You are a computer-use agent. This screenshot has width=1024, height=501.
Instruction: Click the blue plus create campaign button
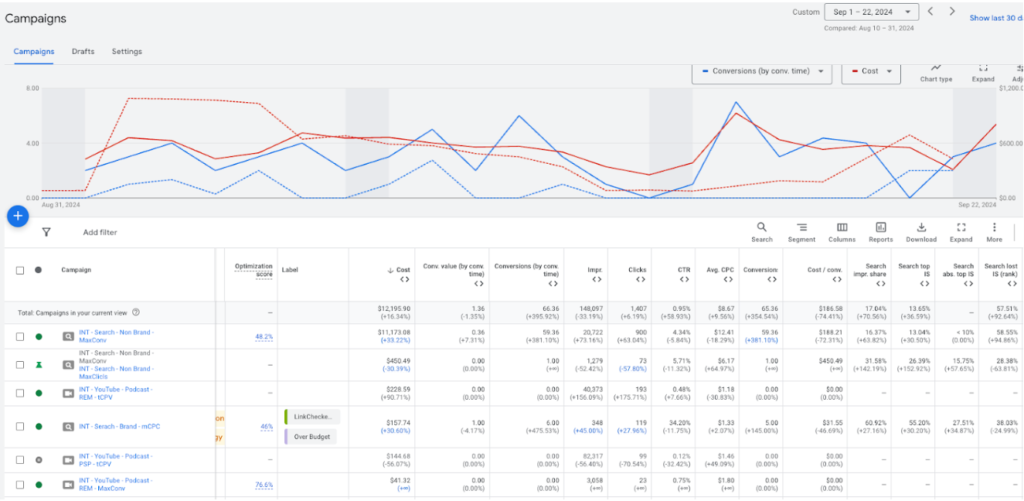click(17, 215)
